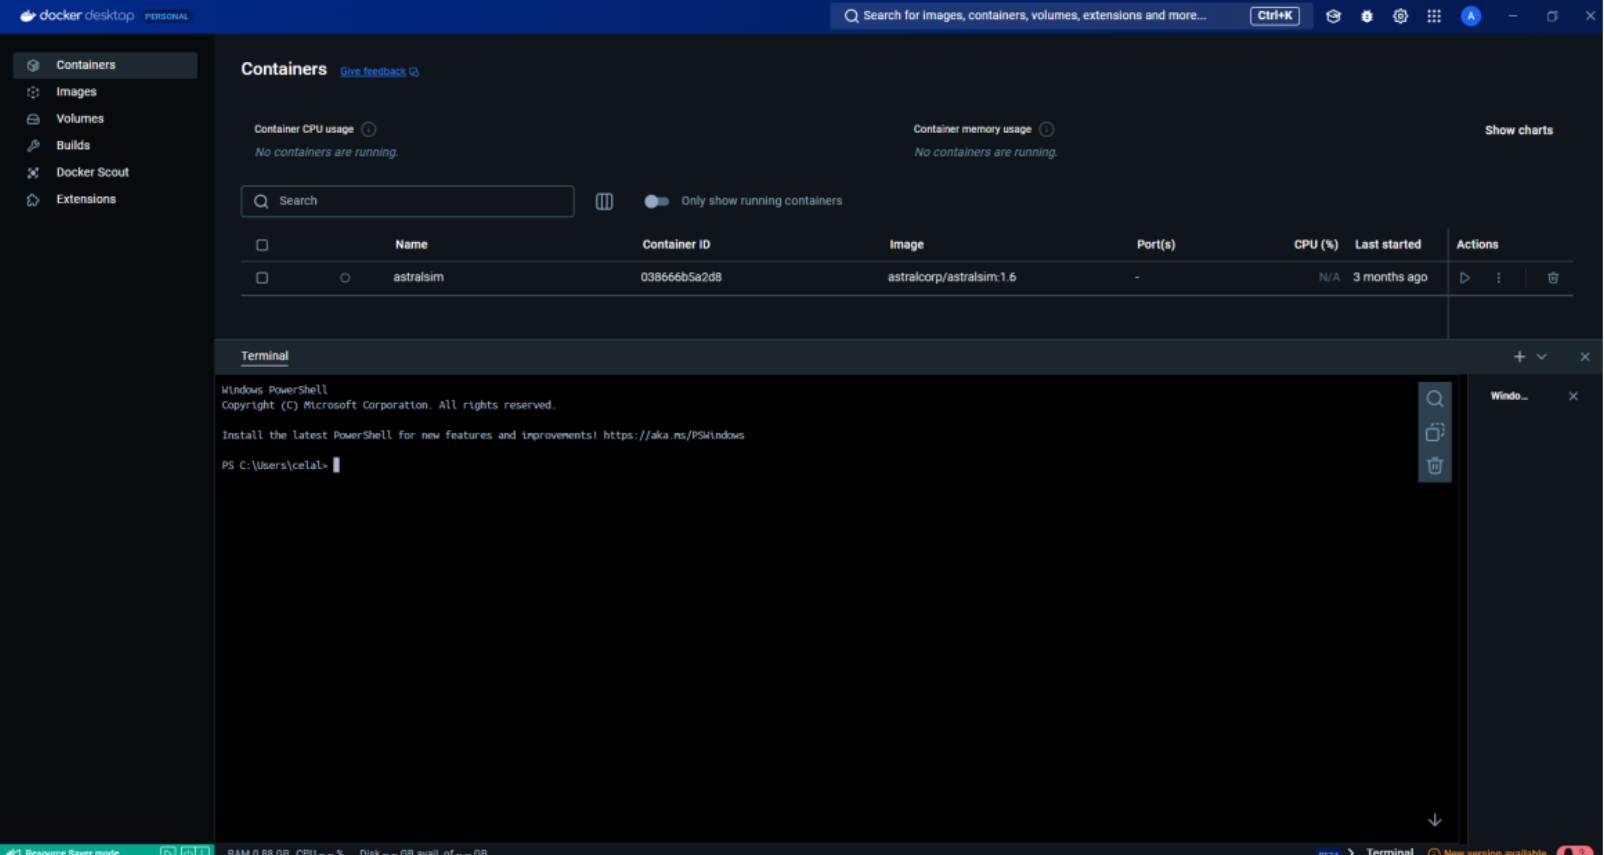Image resolution: width=1604 pixels, height=855 pixels.
Task: Click the PS C:\Users\celal> terminal prompt
Action: coord(274,466)
